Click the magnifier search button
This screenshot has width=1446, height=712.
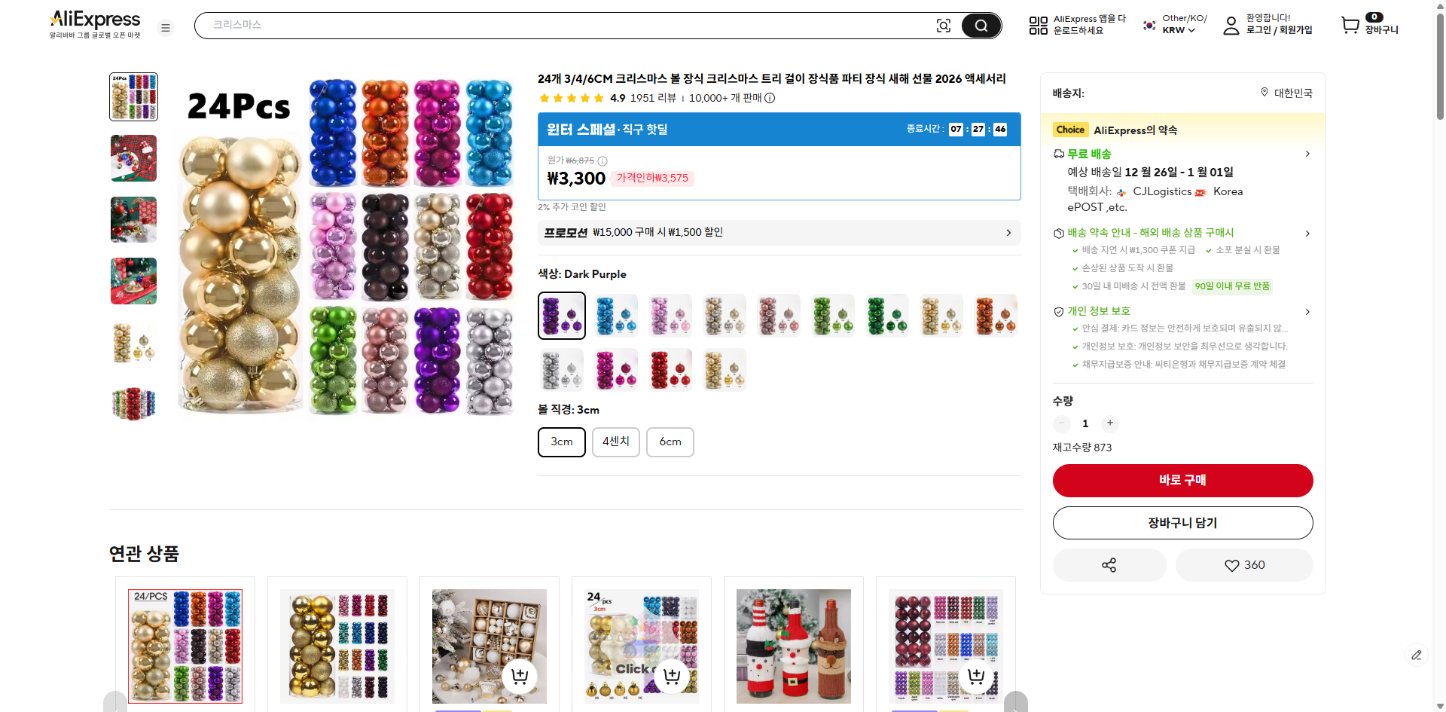981,26
